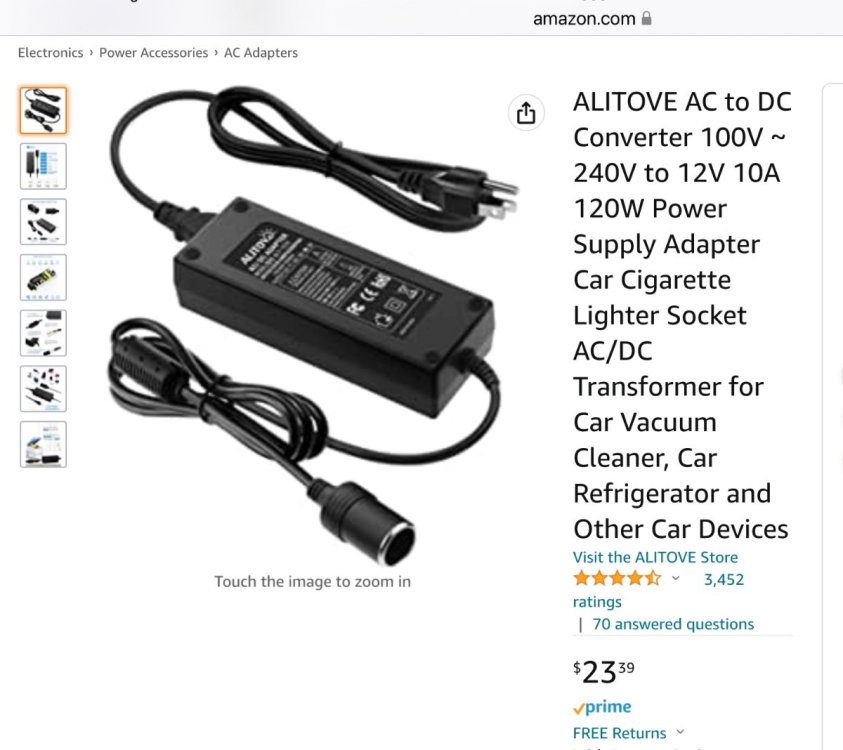
Task: Tap the share icon beside product image
Action: coord(526,113)
